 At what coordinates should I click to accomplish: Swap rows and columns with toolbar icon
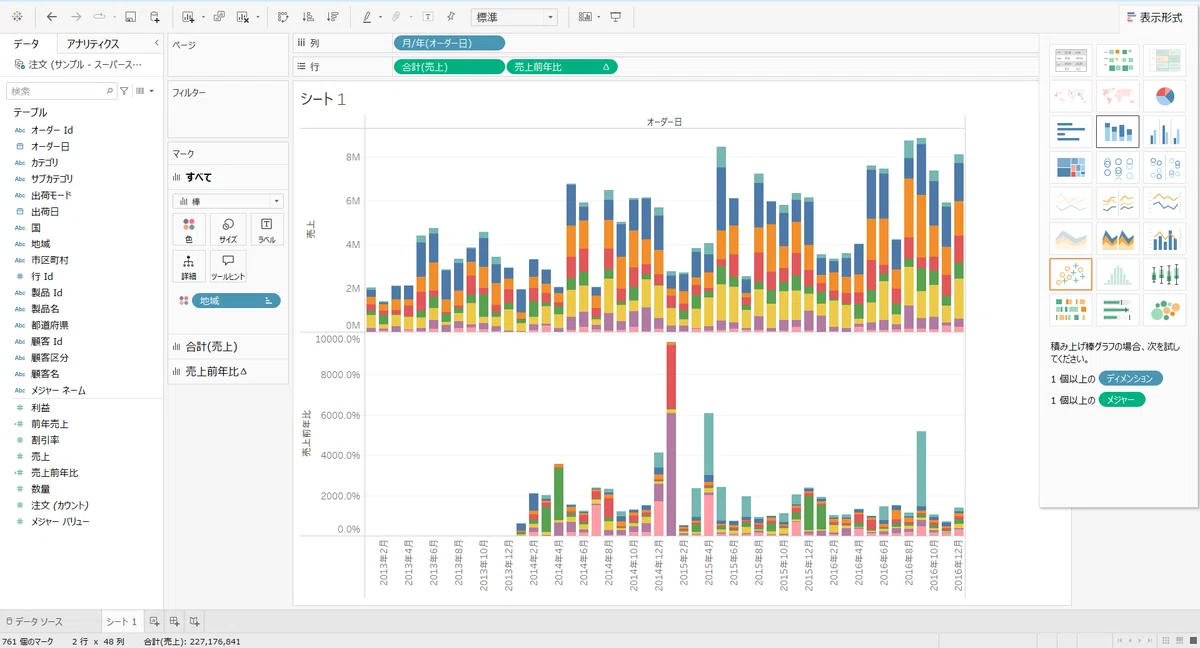(283, 17)
